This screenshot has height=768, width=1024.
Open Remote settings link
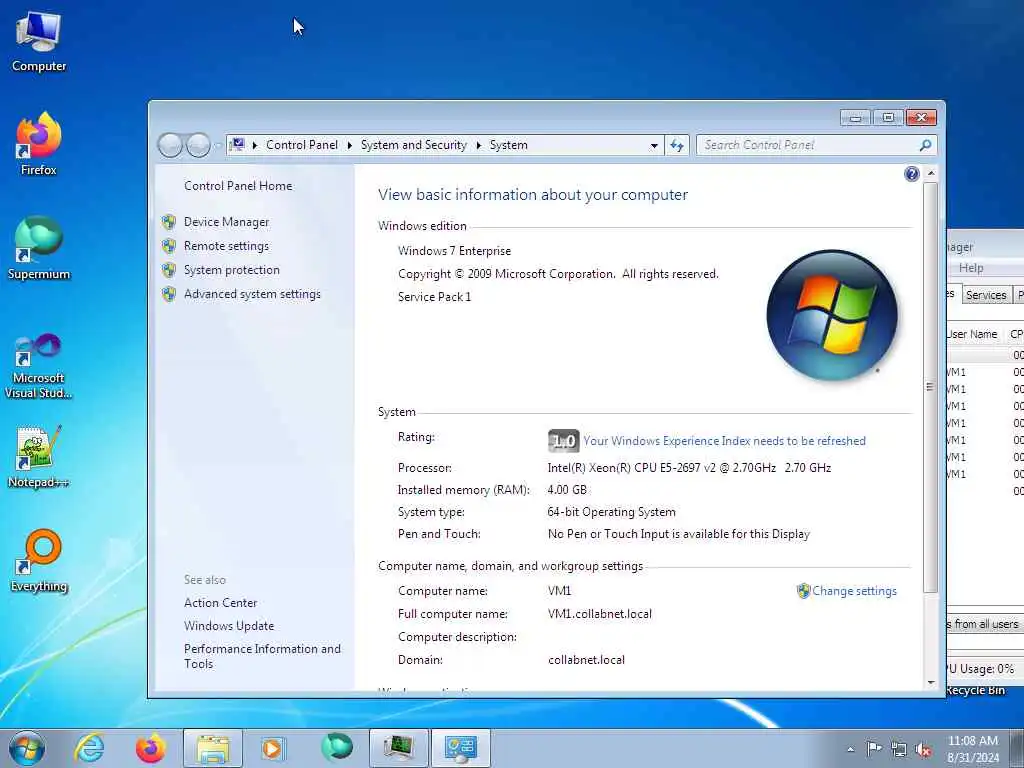click(226, 246)
